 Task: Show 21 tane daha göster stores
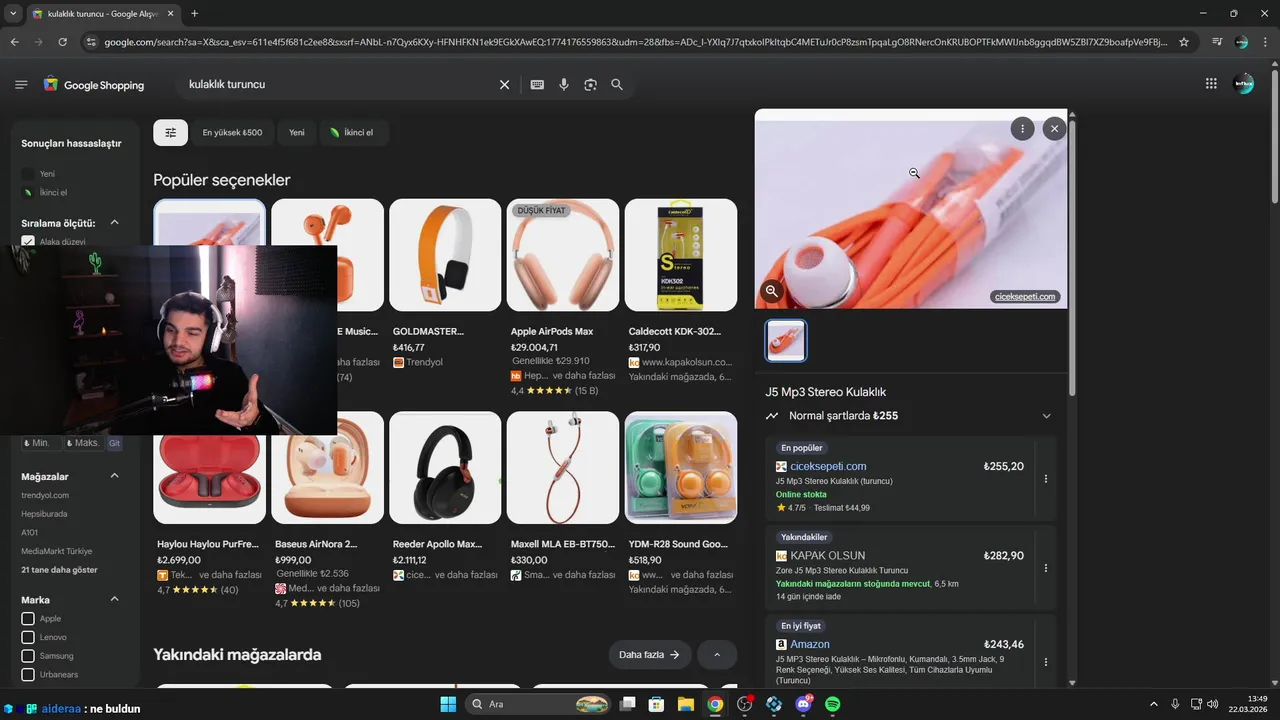59,570
